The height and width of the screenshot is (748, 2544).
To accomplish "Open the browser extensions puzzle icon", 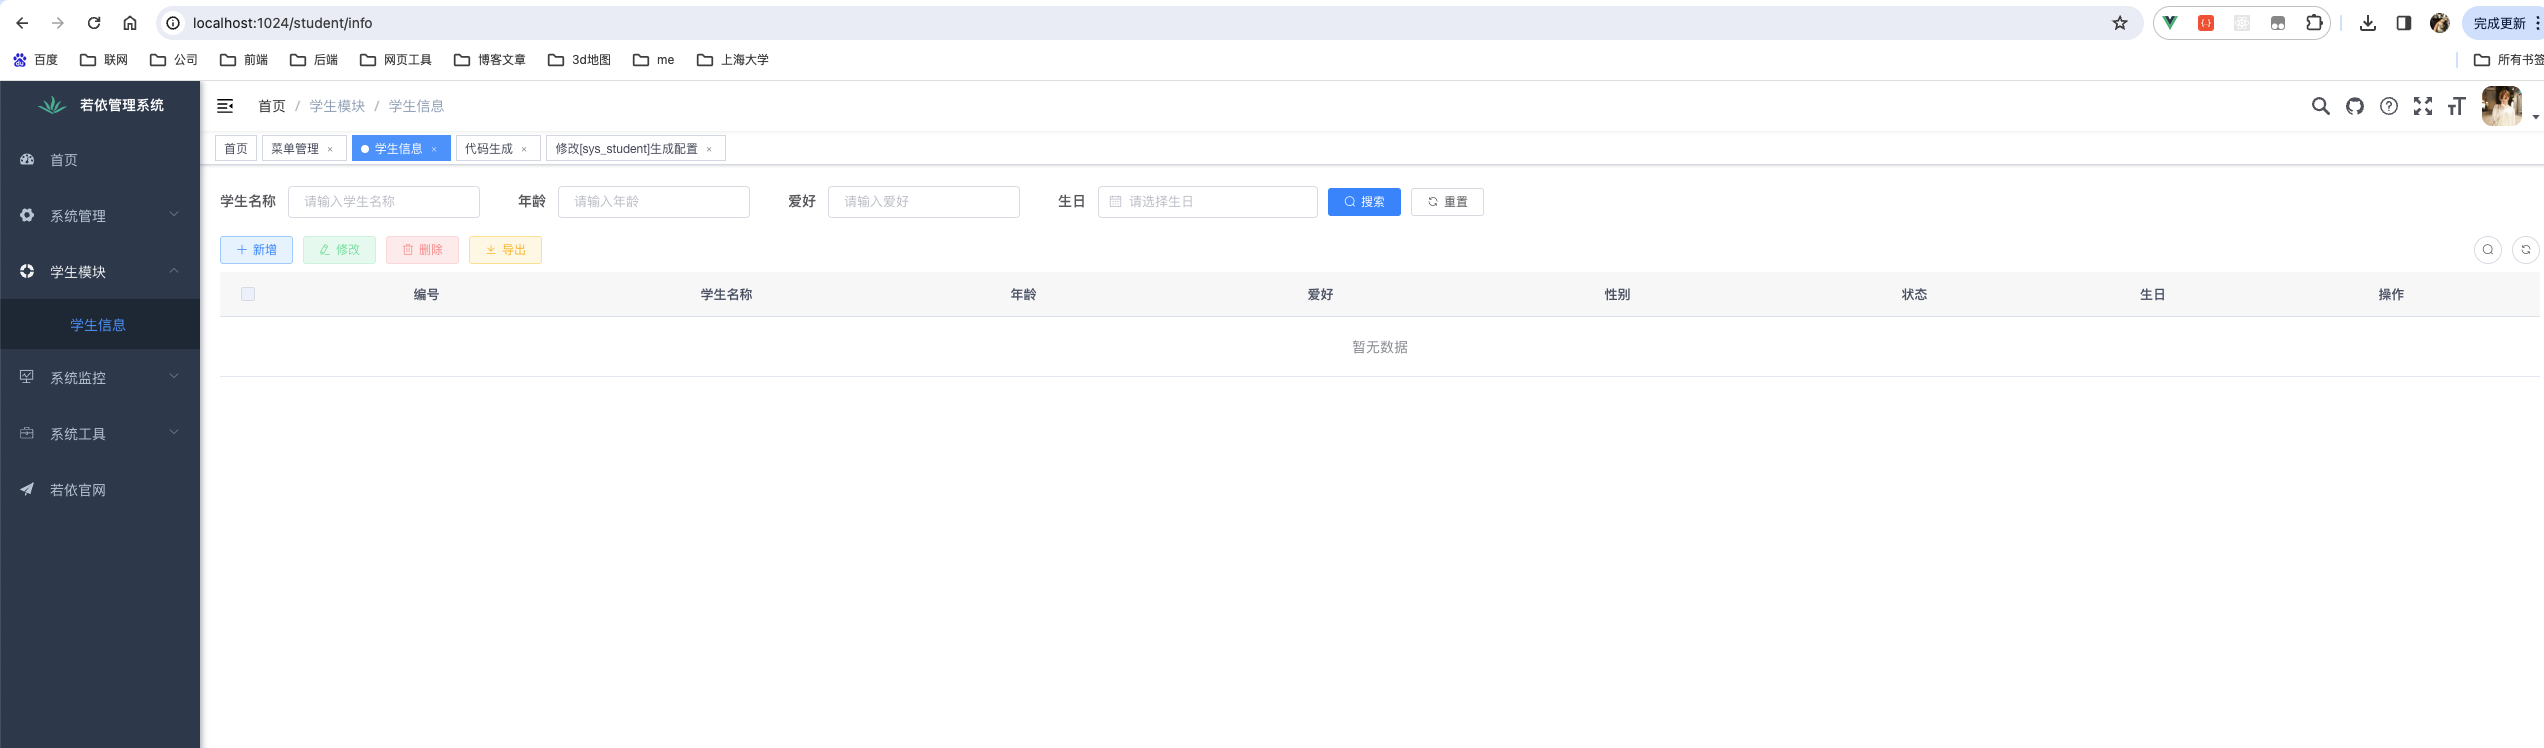I will 2314,23.
